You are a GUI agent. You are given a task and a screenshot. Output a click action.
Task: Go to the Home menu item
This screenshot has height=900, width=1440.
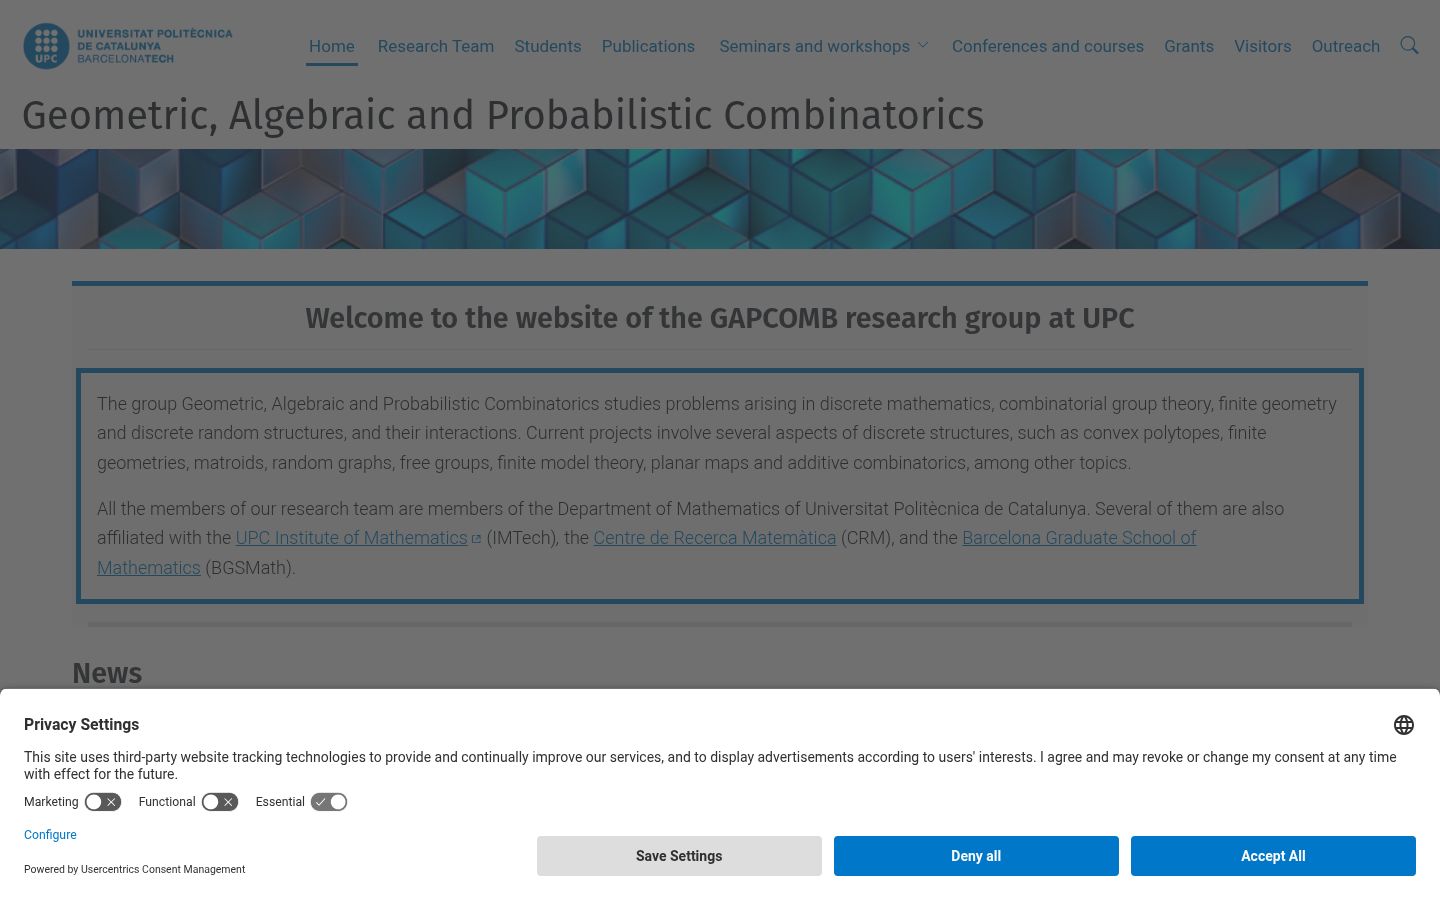[332, 46]
